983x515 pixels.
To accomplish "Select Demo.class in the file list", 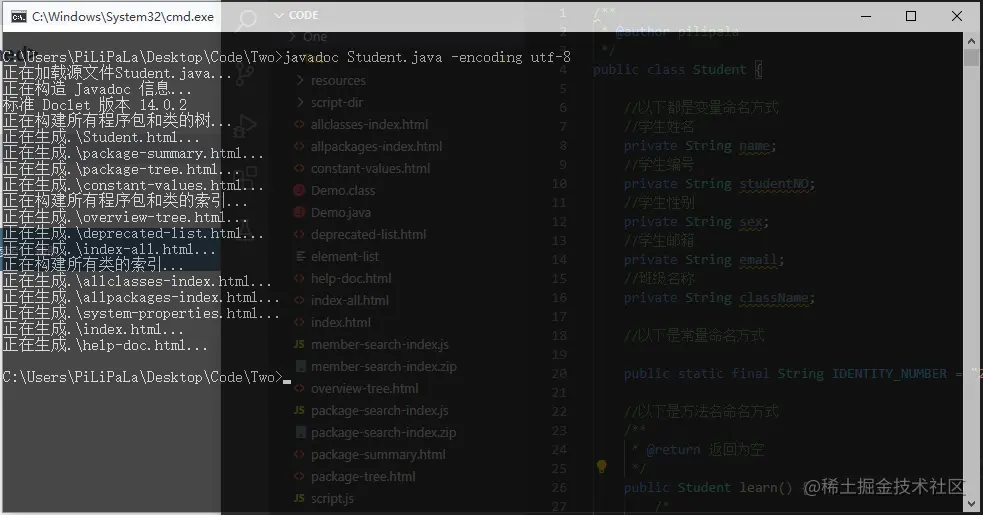I will click(335, 190).
